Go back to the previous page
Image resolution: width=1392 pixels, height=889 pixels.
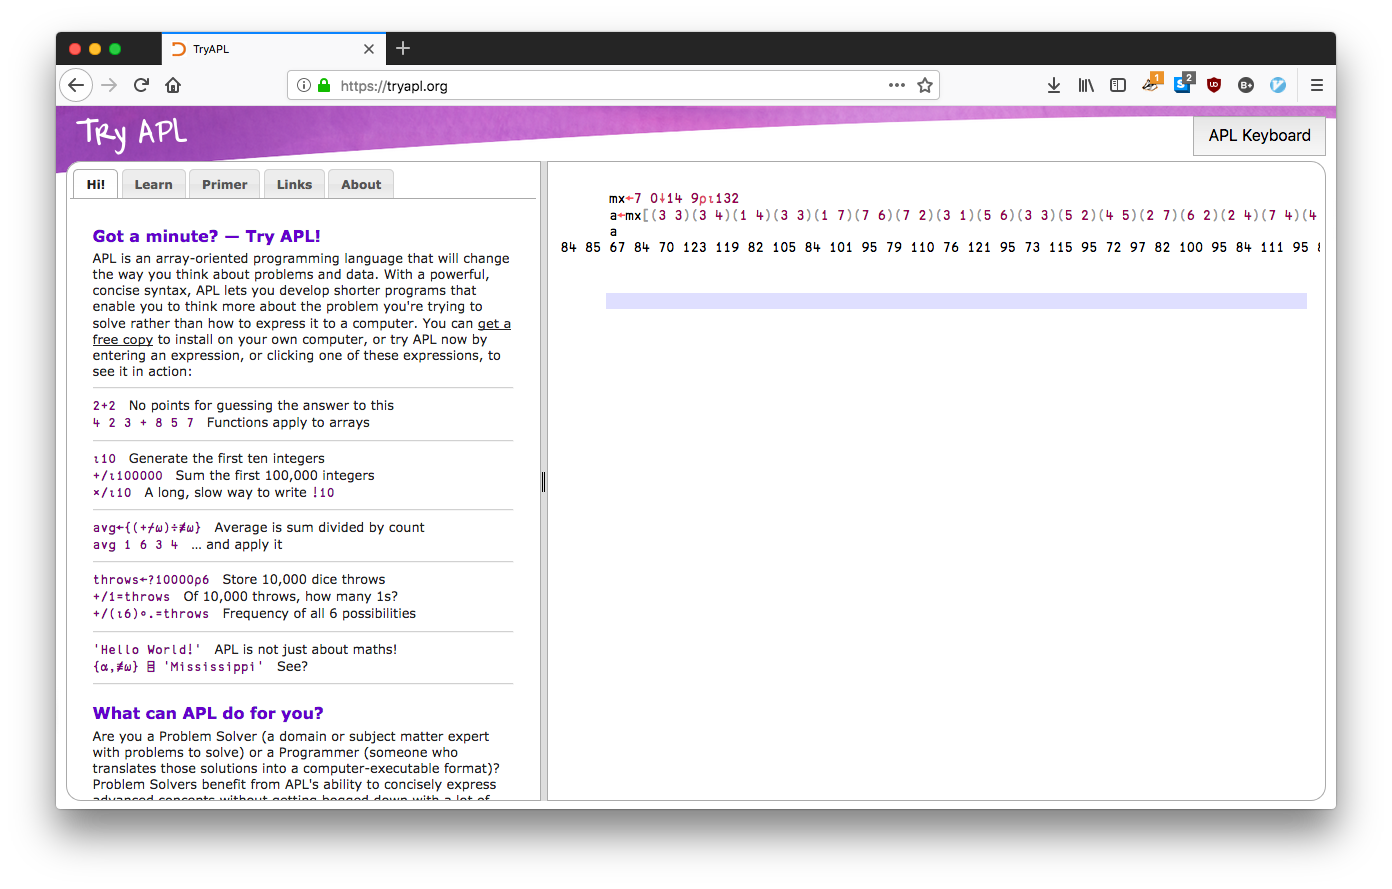tap(76, 85)
